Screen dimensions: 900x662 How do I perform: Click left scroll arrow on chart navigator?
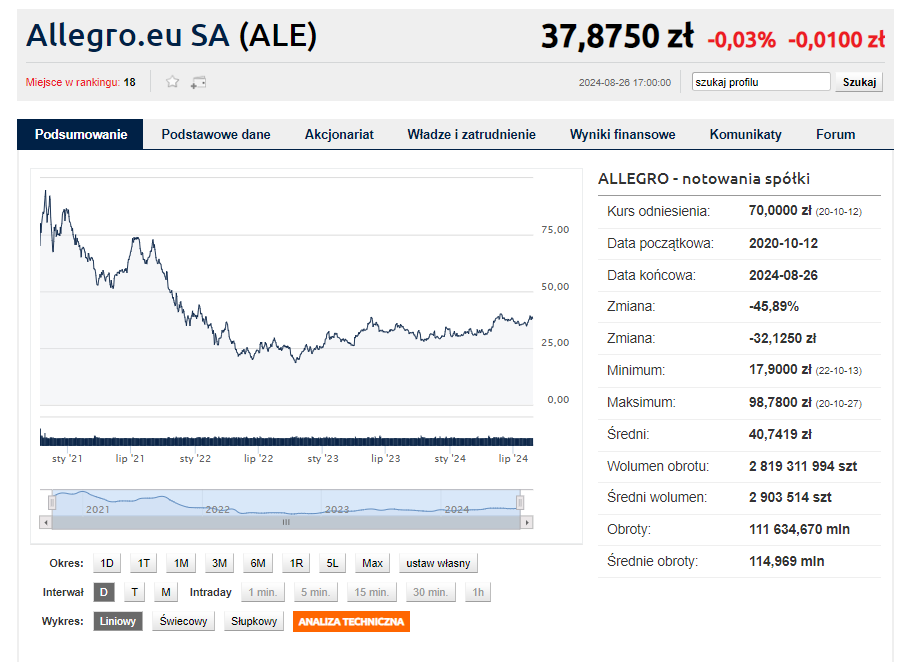pos(45,522)
